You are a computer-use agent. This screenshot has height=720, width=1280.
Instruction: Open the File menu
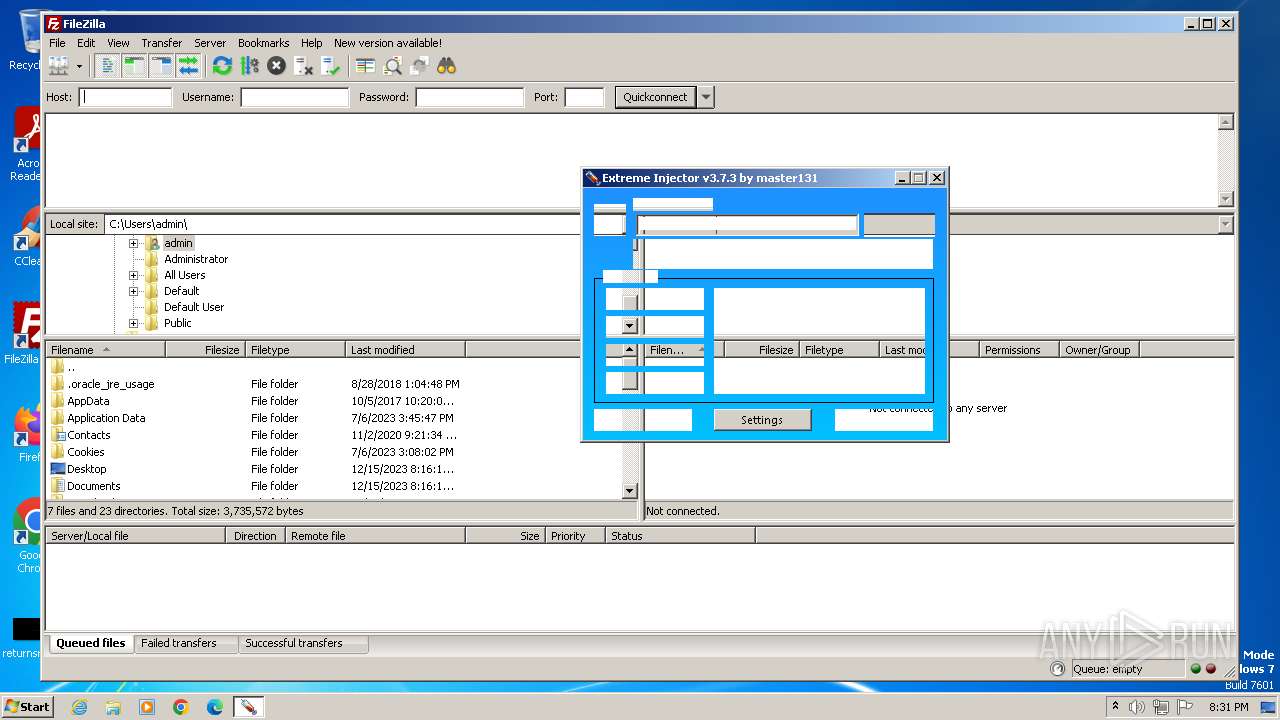[x=57, y=43]
